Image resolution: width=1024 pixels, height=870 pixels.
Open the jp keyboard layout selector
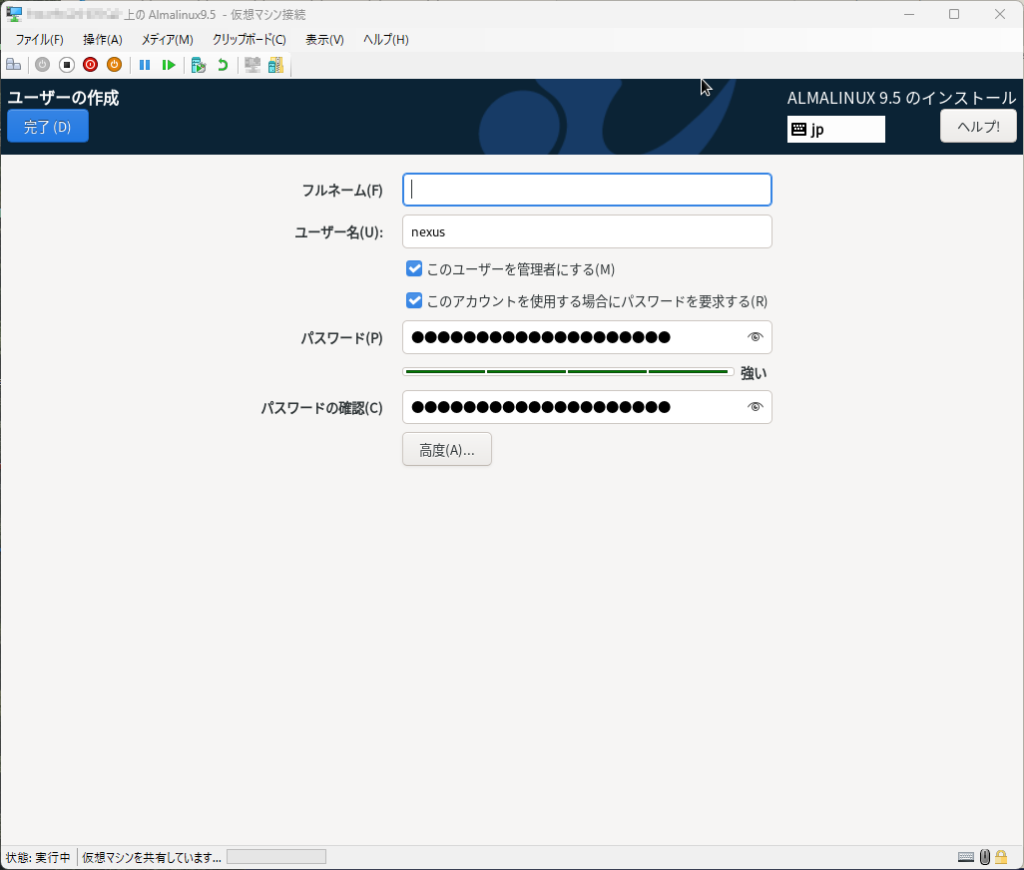pyautogui.click(x=836, y=129)
